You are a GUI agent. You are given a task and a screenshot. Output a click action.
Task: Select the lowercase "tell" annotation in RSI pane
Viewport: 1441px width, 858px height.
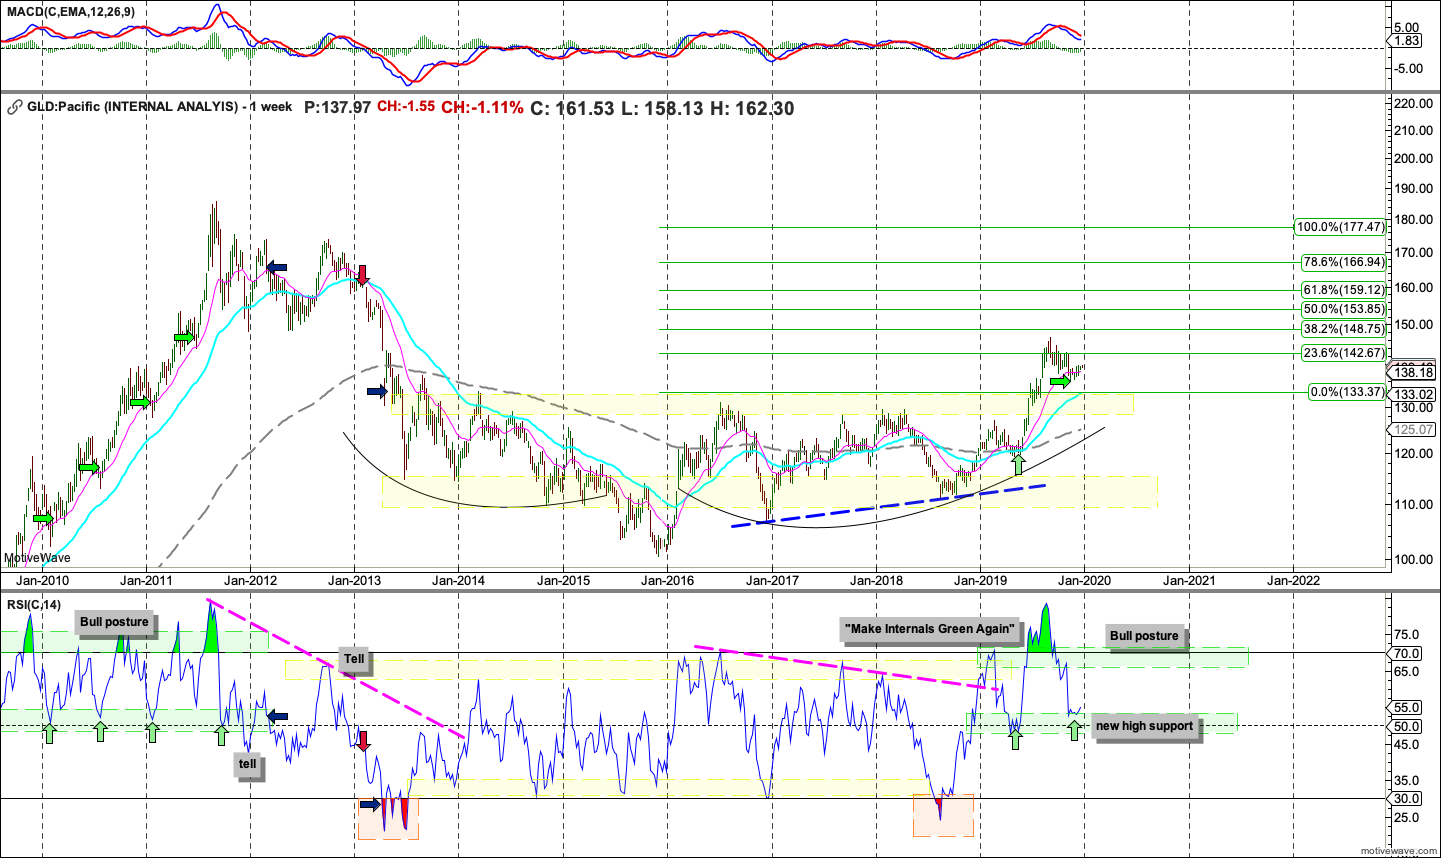click(247, 764)
